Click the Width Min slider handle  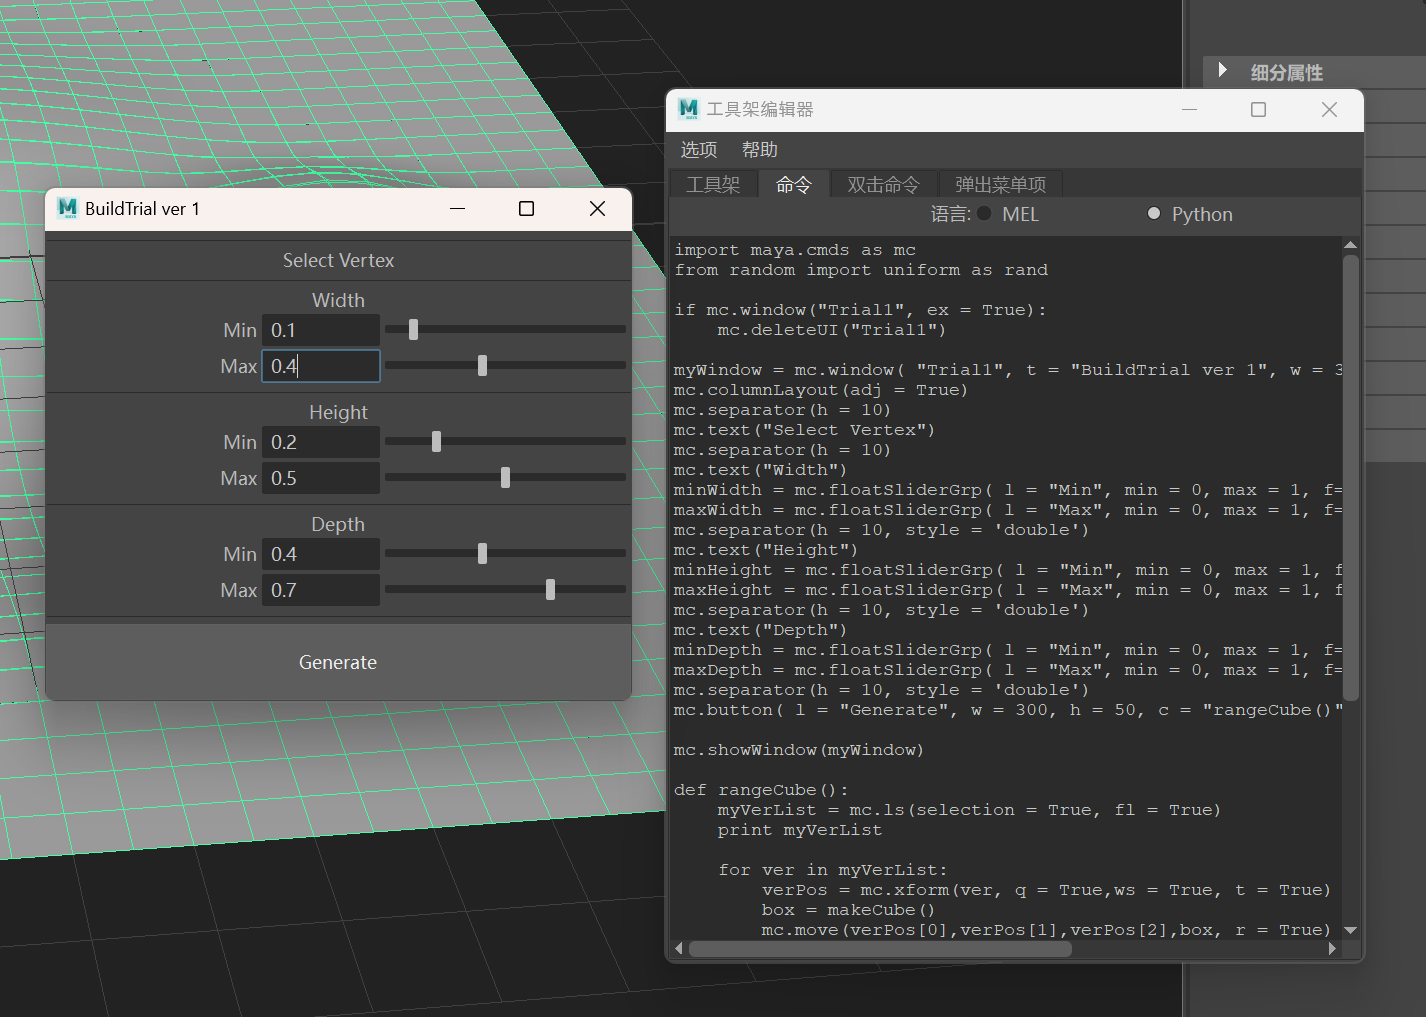pos(413,329)
